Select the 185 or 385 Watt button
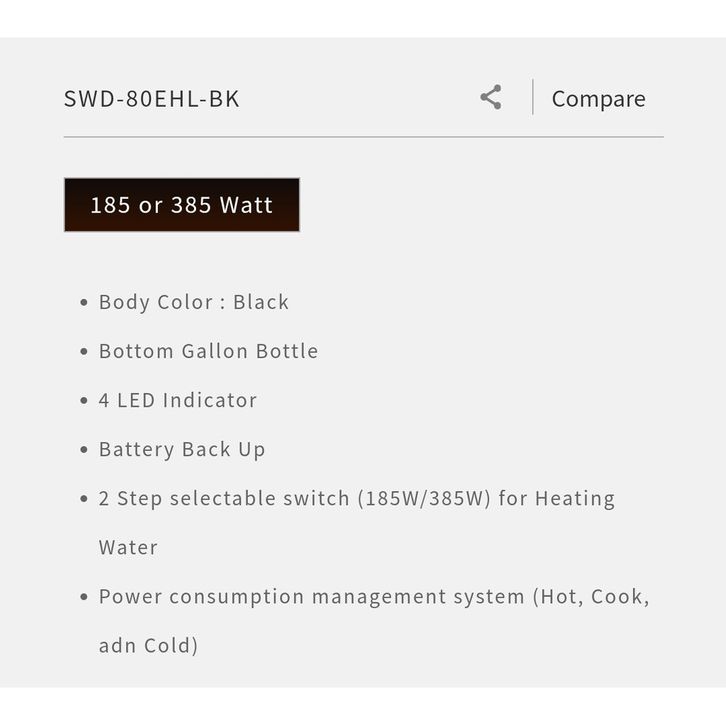 pyautogui.click(x=182, y=205)
